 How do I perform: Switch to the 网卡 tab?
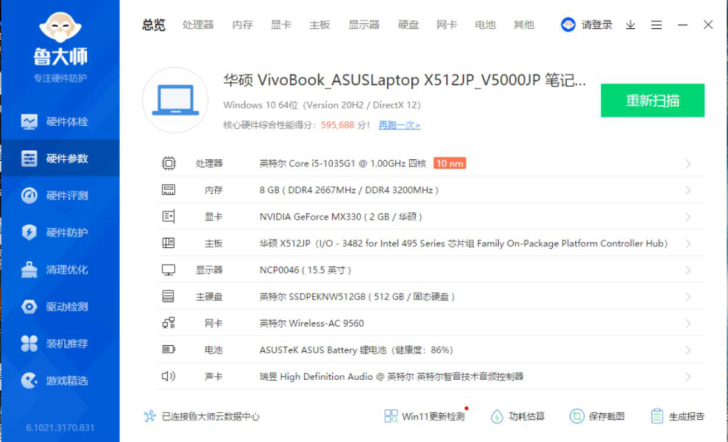(x=447, y=25)
